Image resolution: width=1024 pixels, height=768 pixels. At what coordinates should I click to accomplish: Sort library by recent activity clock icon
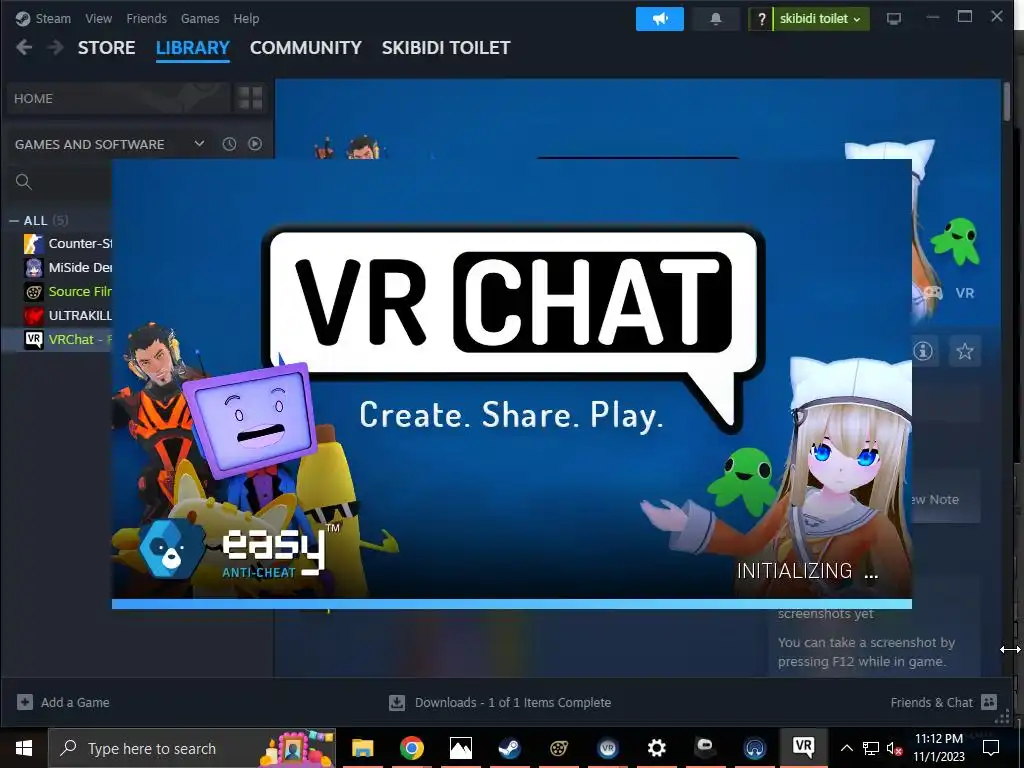(x=229, y=144)
